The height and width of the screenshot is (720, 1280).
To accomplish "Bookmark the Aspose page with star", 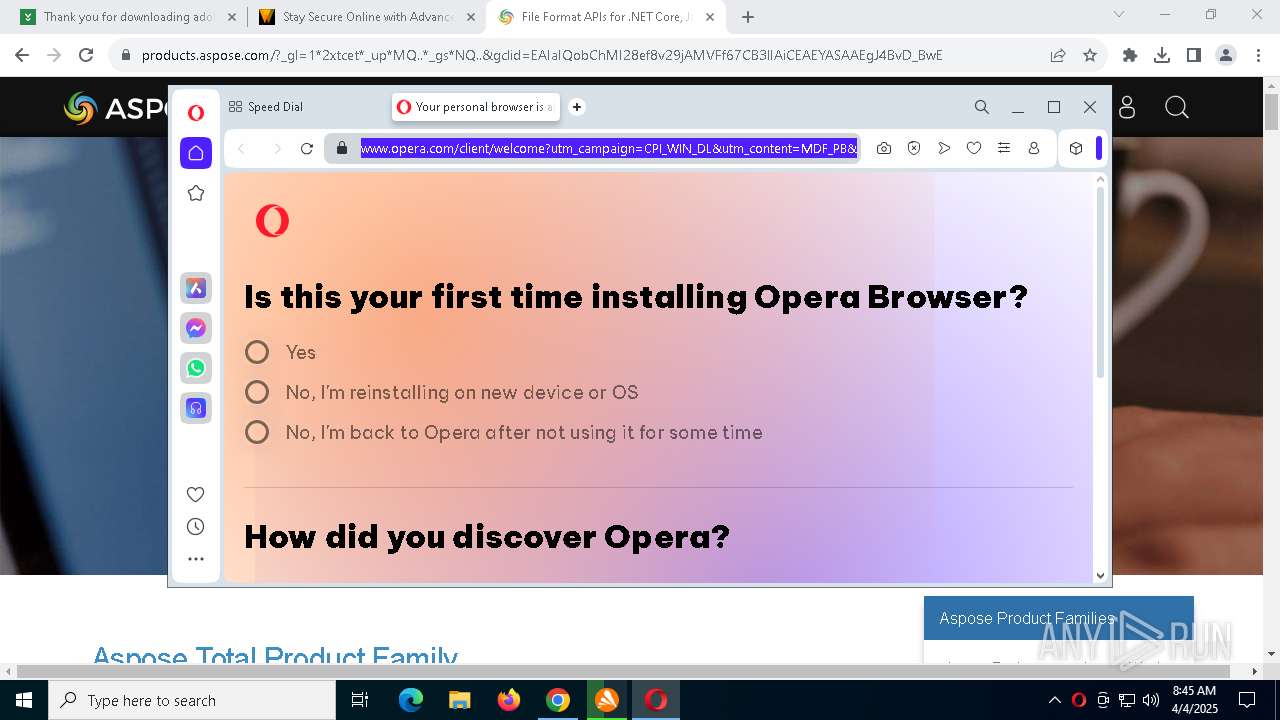I will (x=1090, y=55).
